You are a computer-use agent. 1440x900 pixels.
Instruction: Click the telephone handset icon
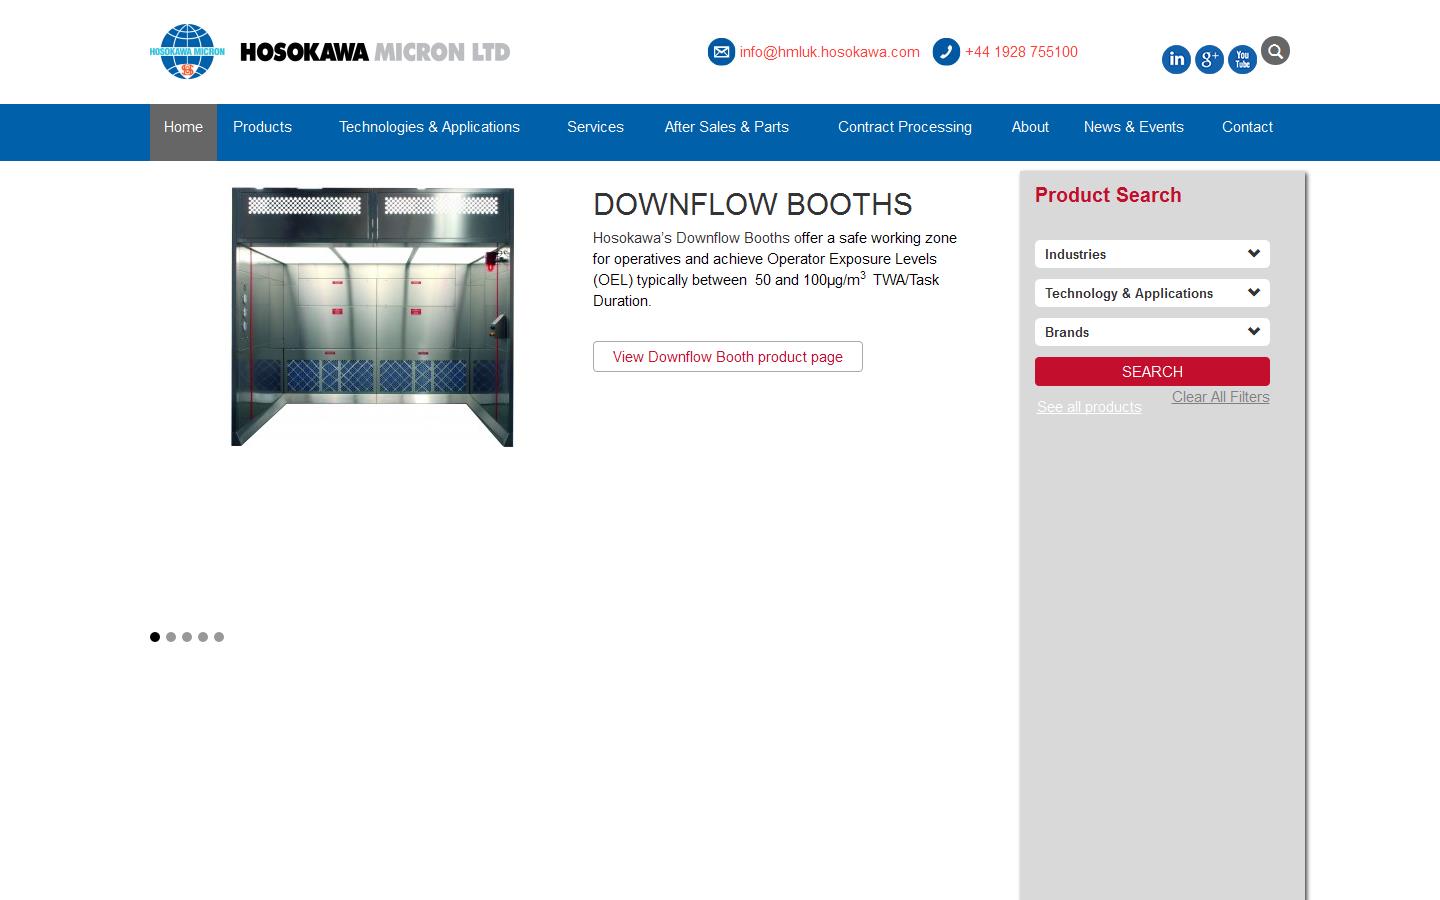click(x=946, y=51)
